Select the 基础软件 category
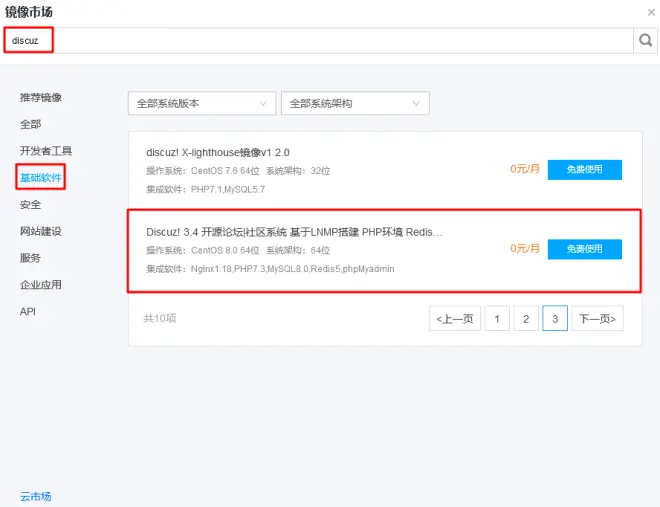The image size is (660, 507). point(41,178)
